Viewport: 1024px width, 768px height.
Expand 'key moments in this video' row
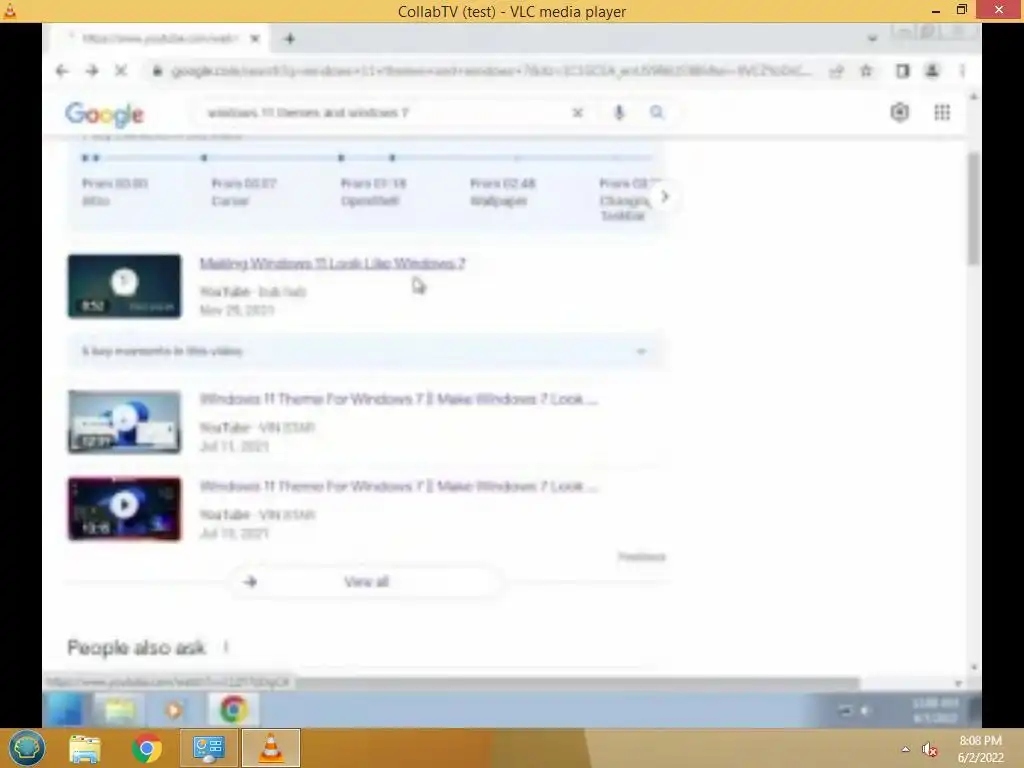(x=366, y=351)
